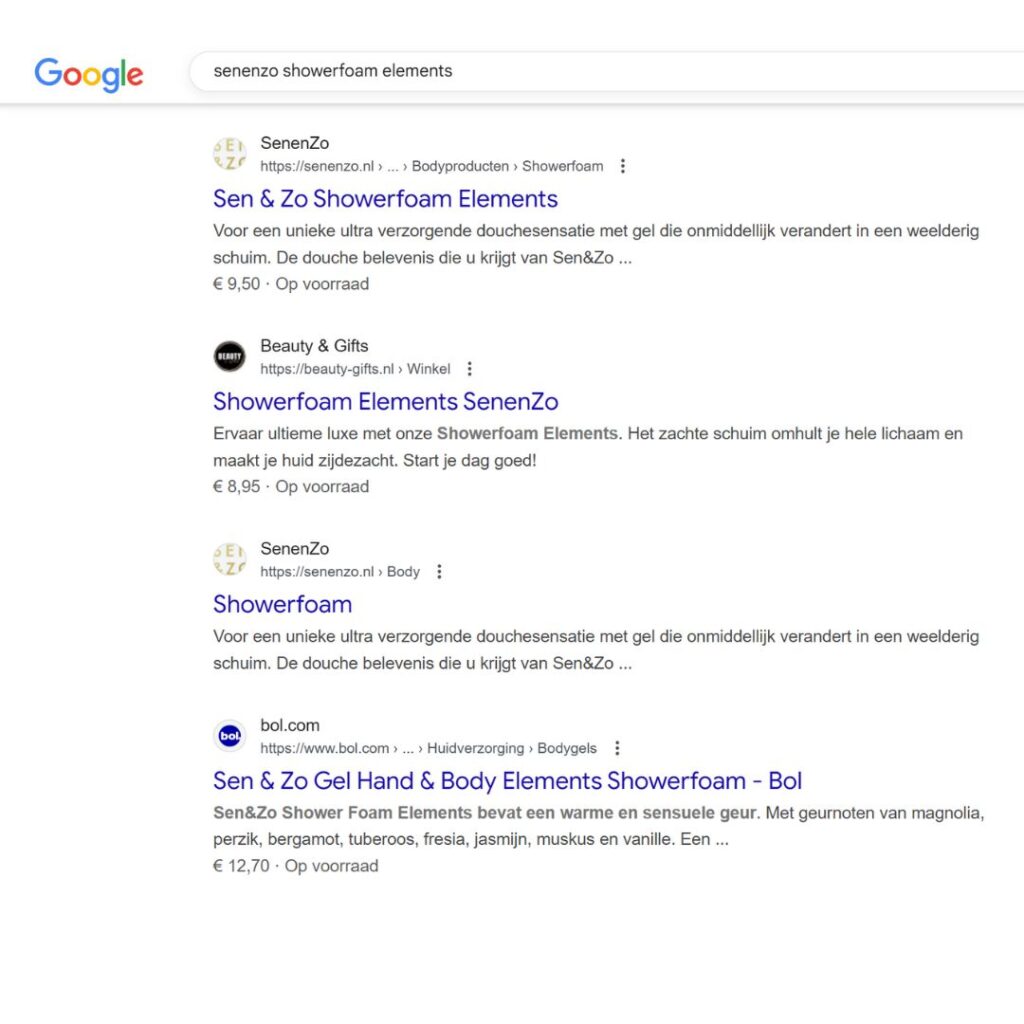This screenshot has width=1024, height=1024.
Task: Open the three-dot menu for SenenZo Body result
Action: click(x=440, y=571)
